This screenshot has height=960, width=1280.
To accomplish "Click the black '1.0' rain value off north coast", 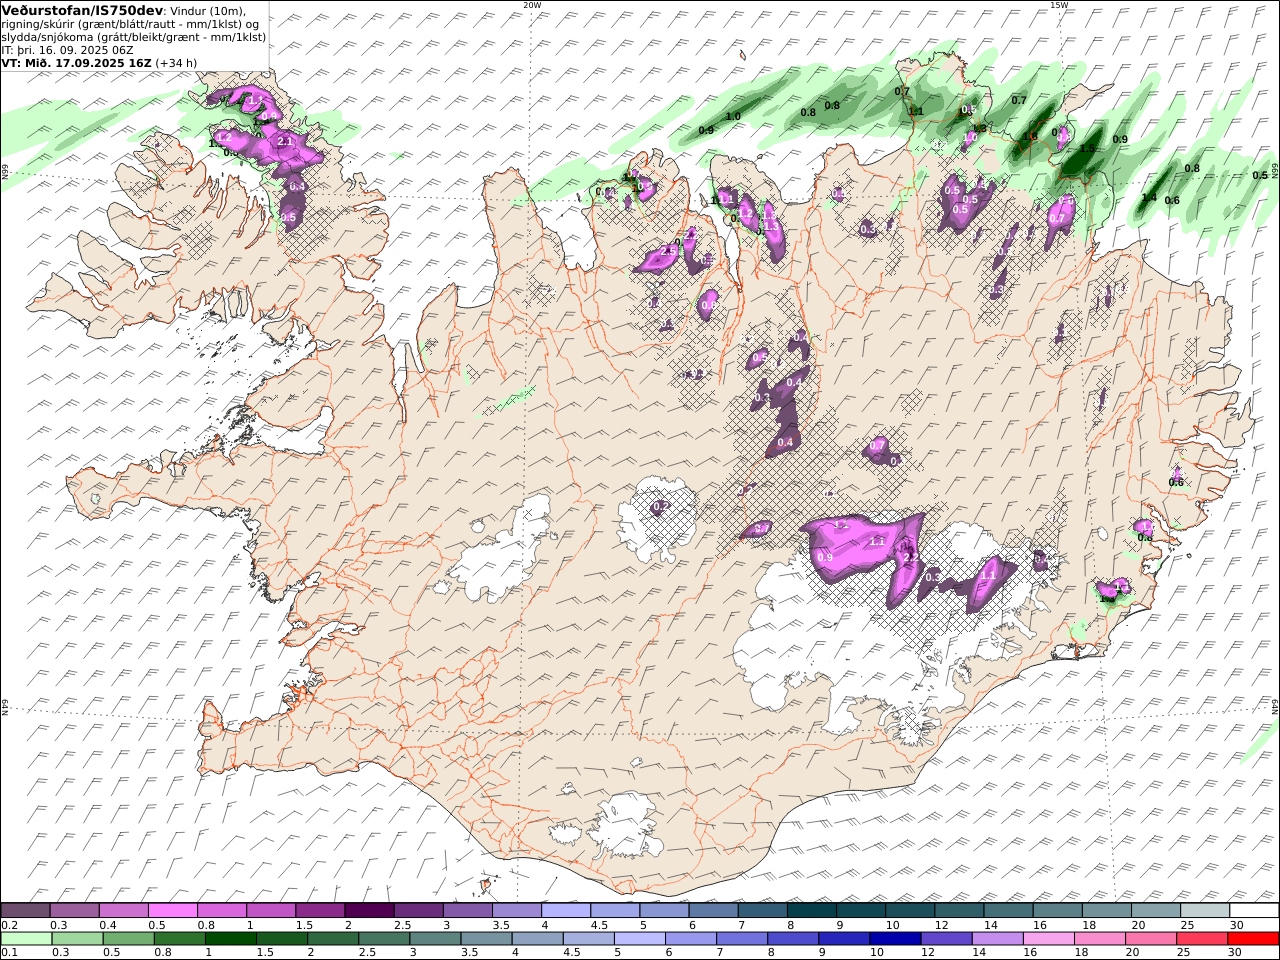I will click(x=733, y=117).
